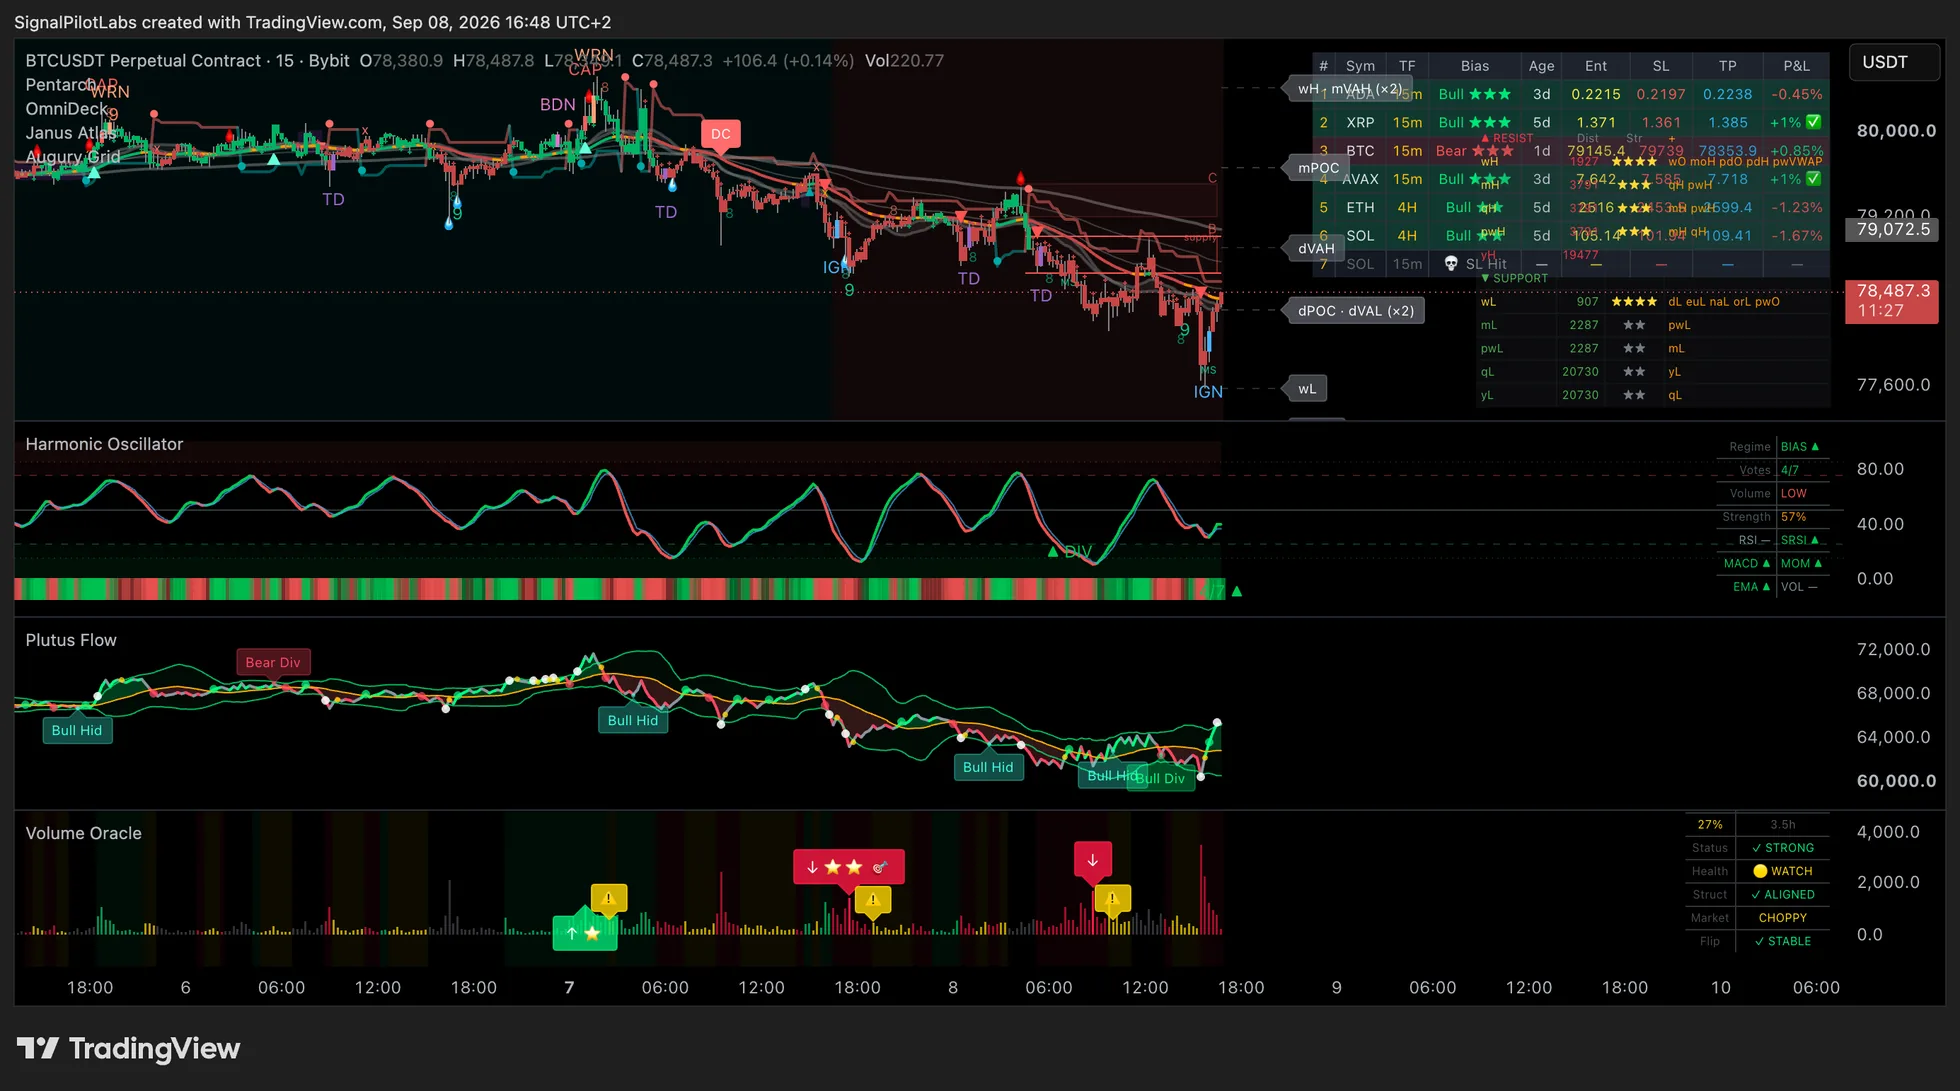Click the 10 date label on time axis
Image resolution: width=1960 pixels, height=1091 pixels.
(x=1720, y=988)
